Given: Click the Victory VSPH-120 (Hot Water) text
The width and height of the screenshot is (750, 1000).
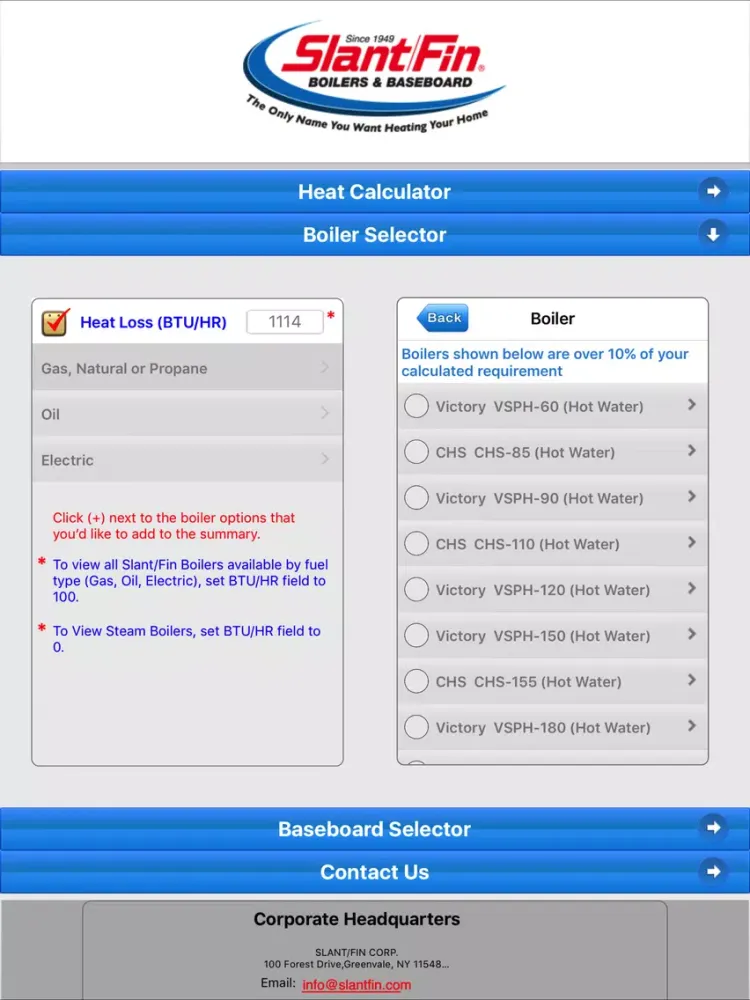Looking at the screenshot, I should point(543,590).
